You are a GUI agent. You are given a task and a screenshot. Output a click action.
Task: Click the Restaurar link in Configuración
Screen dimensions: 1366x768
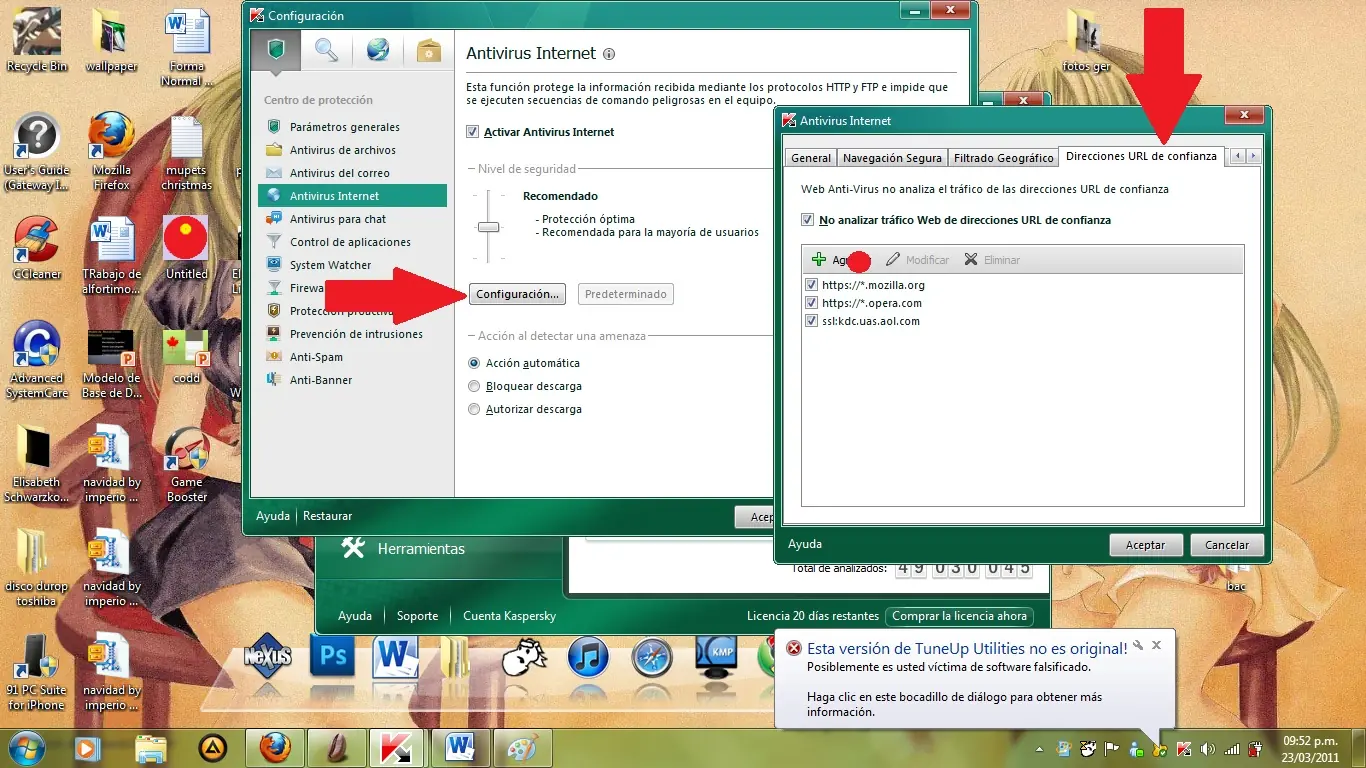pos(328,516)
